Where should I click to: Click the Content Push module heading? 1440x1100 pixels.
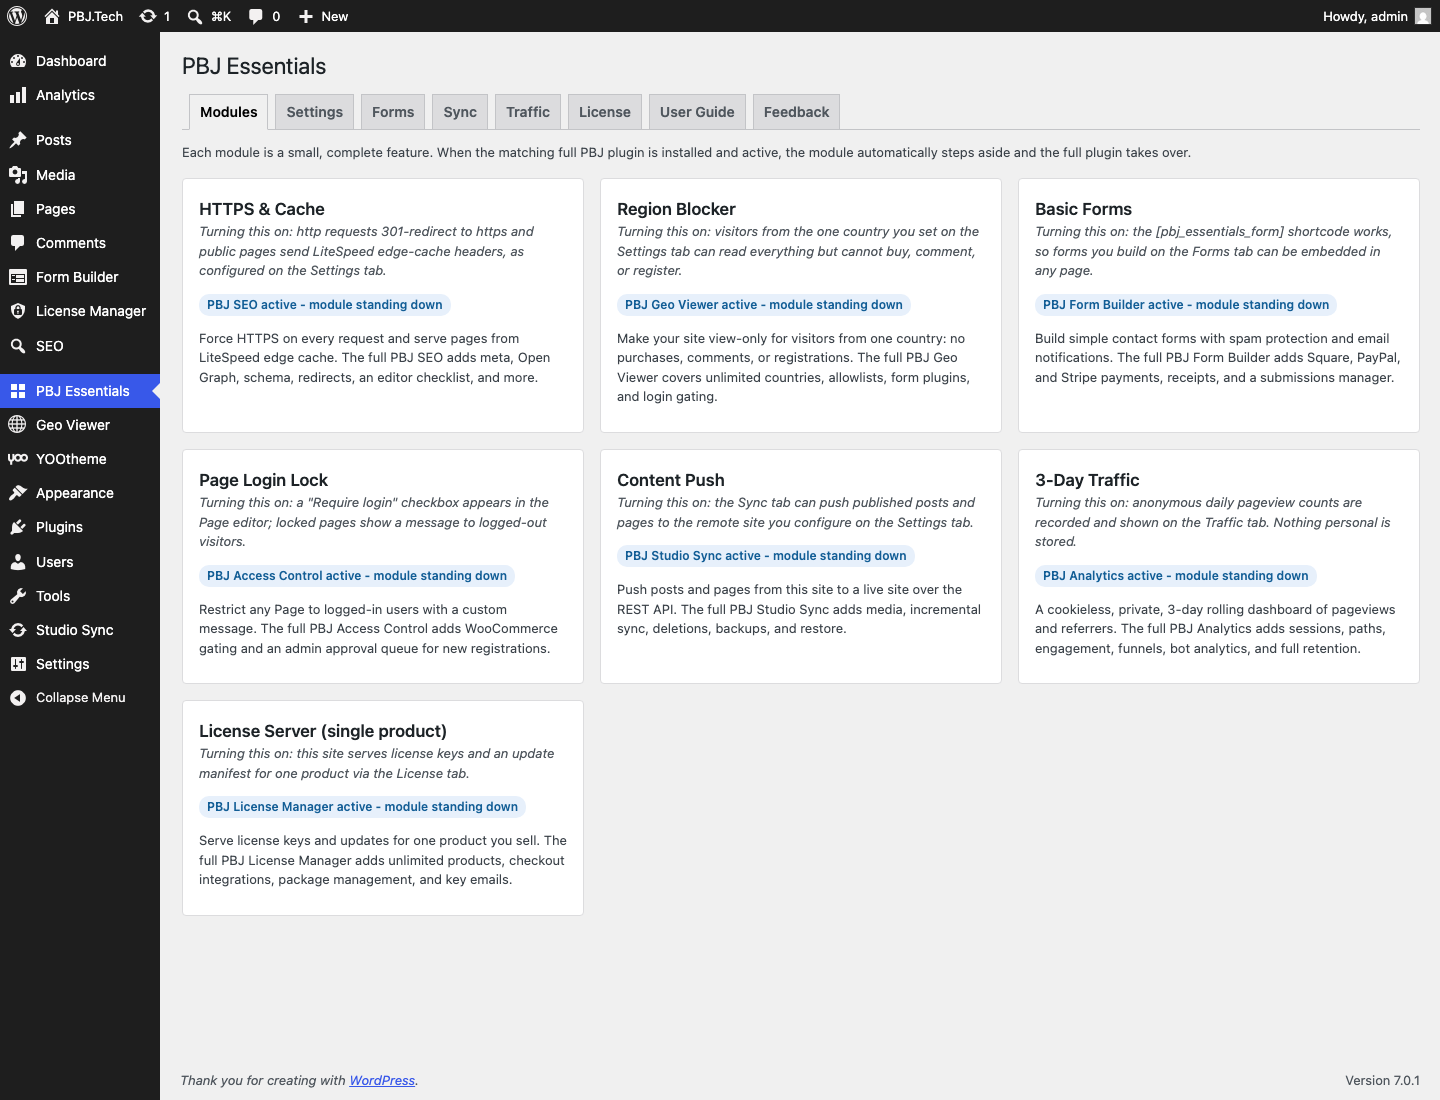[671, 480]
